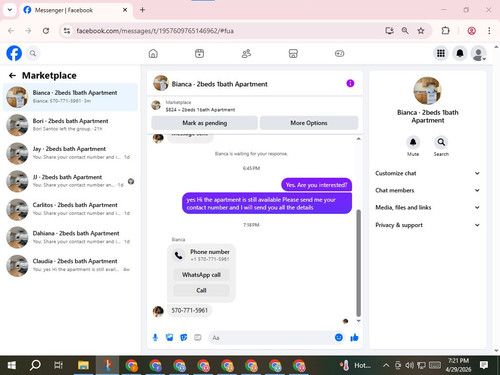500x375 pixels.
Task: Record a voice clip with microphone icon
Action: coord(155,338)
